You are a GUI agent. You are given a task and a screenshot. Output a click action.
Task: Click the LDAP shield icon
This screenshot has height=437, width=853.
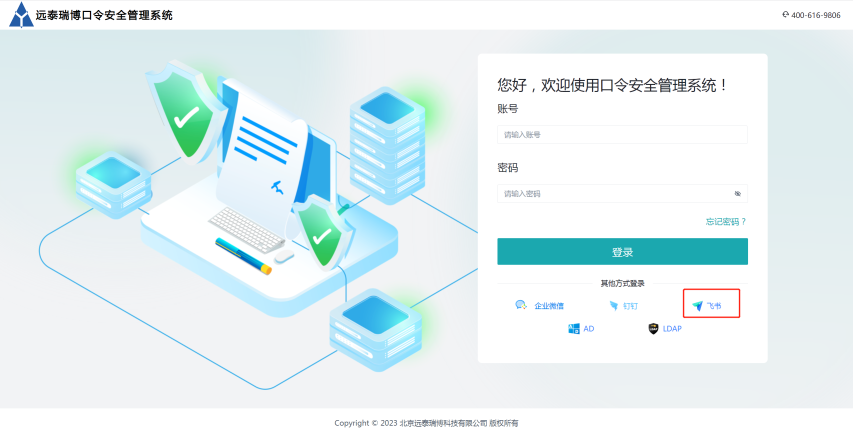tap(653, 329)
